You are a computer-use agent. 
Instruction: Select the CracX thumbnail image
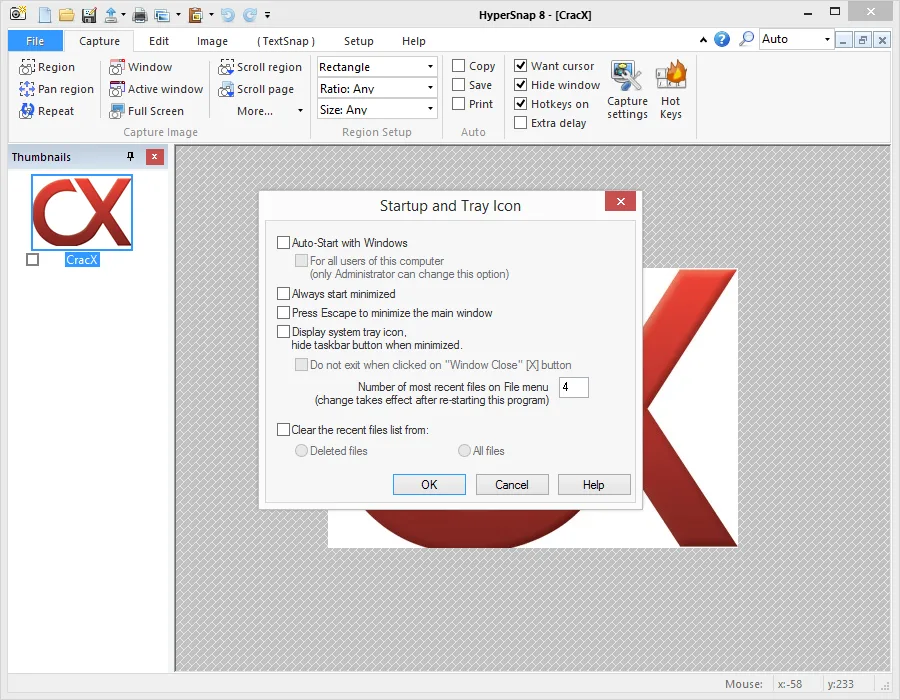[82, 212]
